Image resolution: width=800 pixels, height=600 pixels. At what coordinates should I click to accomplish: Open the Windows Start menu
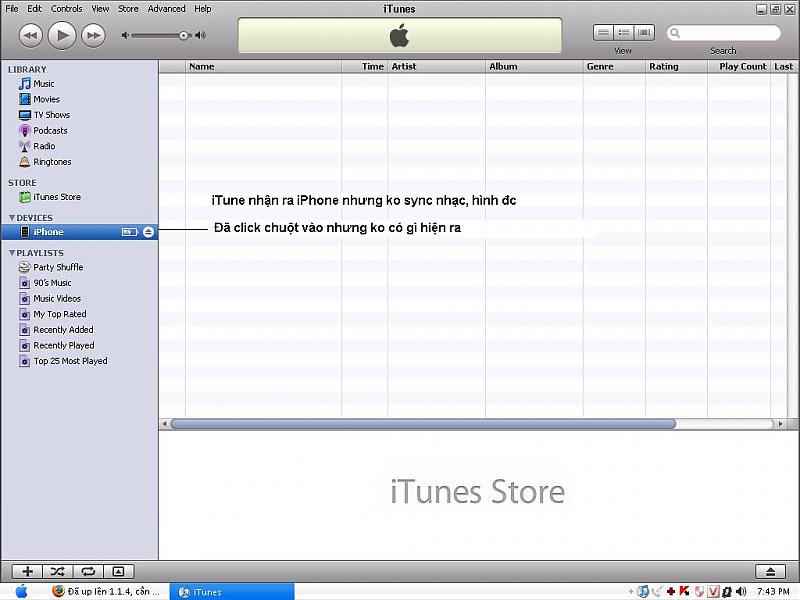tap(21, 591)
